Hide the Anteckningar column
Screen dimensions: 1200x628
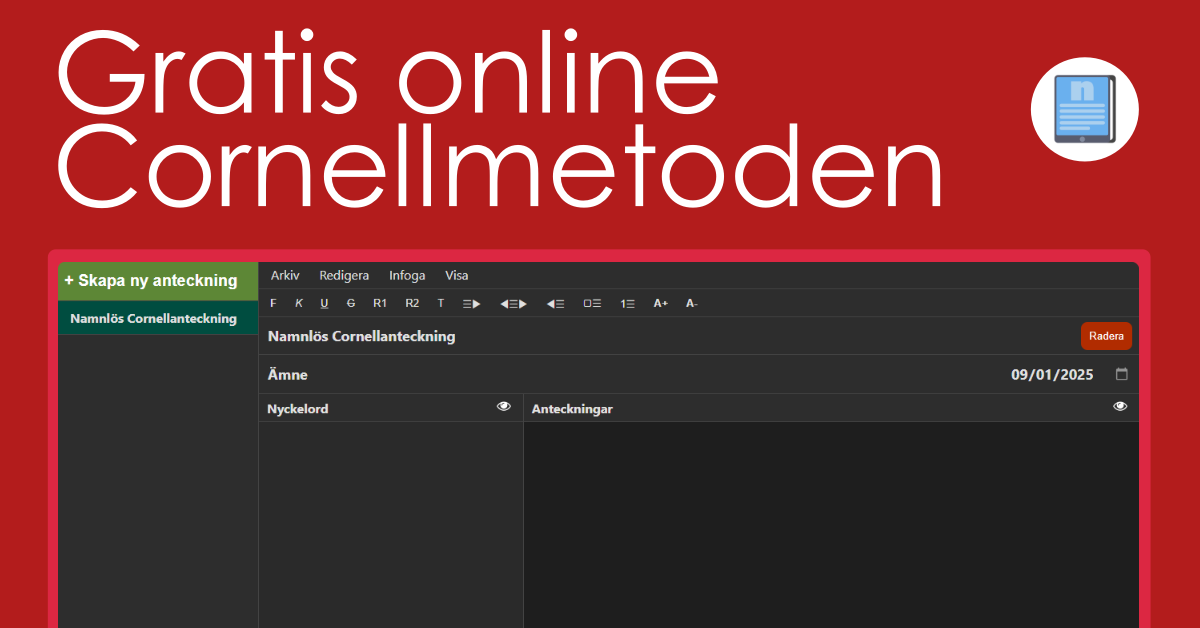[1120, 406]
